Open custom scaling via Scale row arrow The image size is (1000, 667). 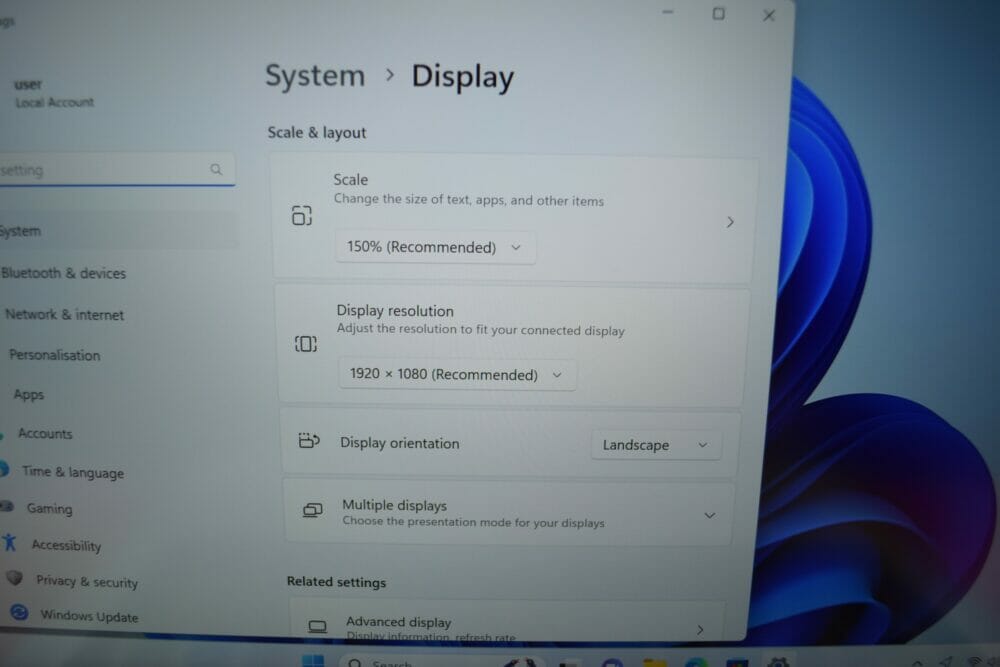pos(730,222)
